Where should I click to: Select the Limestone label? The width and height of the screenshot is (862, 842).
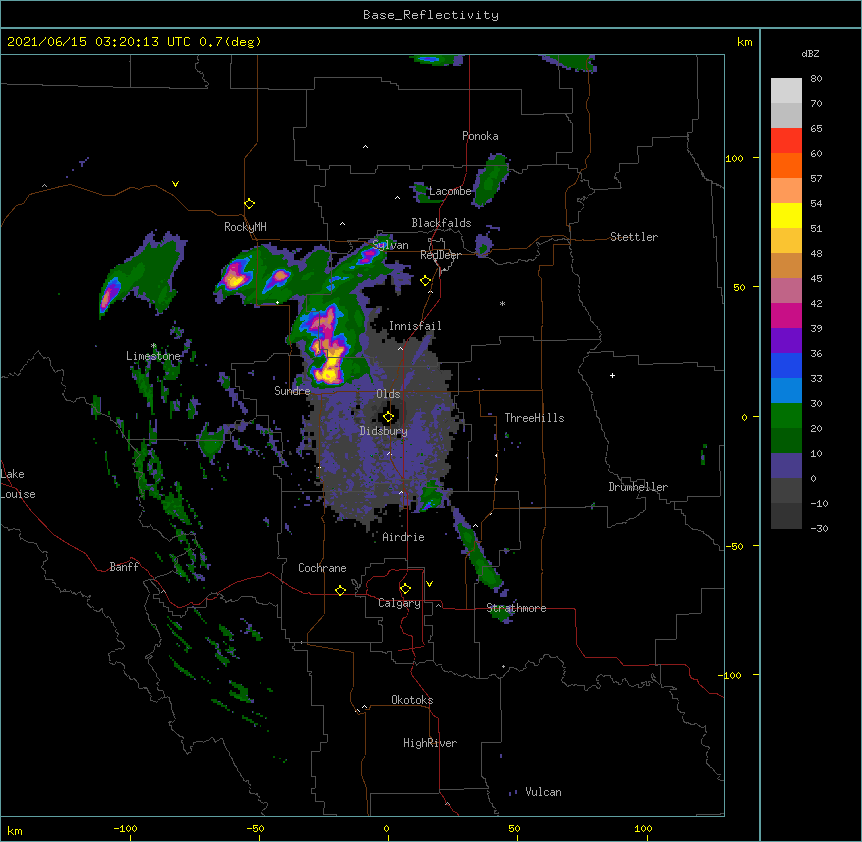click(153, 356)
